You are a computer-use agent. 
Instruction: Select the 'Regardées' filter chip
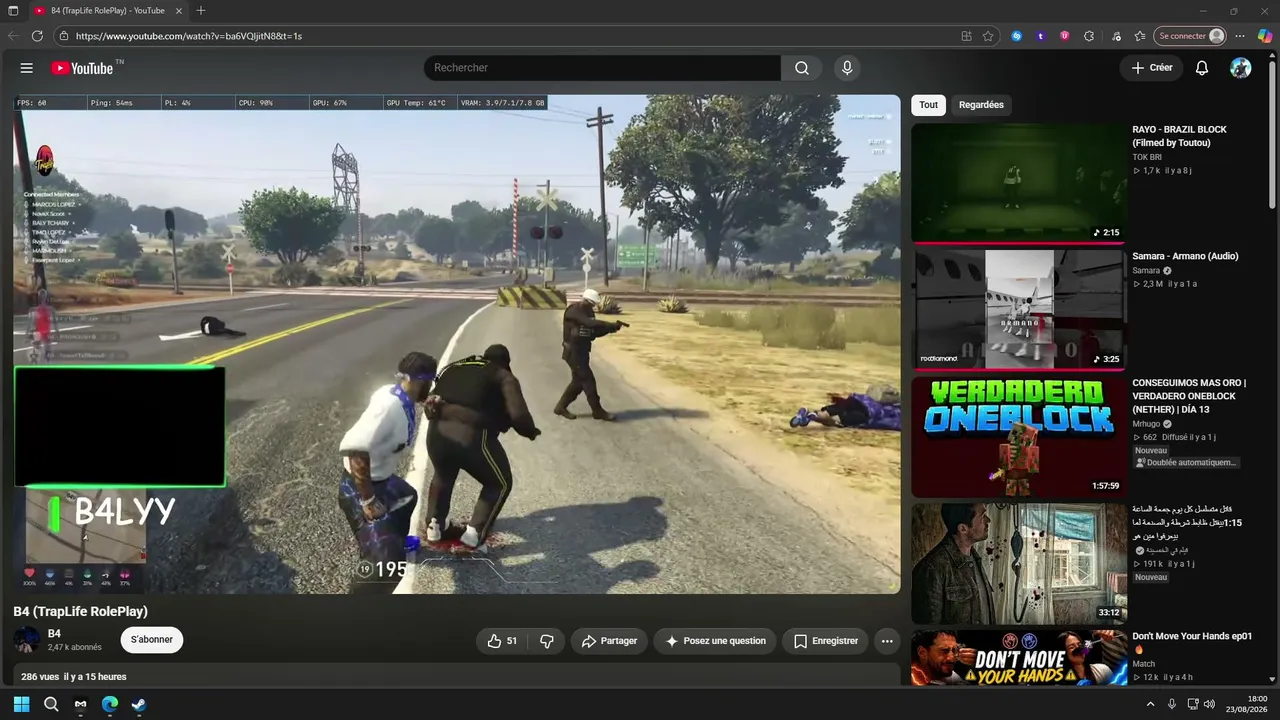pyautogui.click(x=981, y=105)
